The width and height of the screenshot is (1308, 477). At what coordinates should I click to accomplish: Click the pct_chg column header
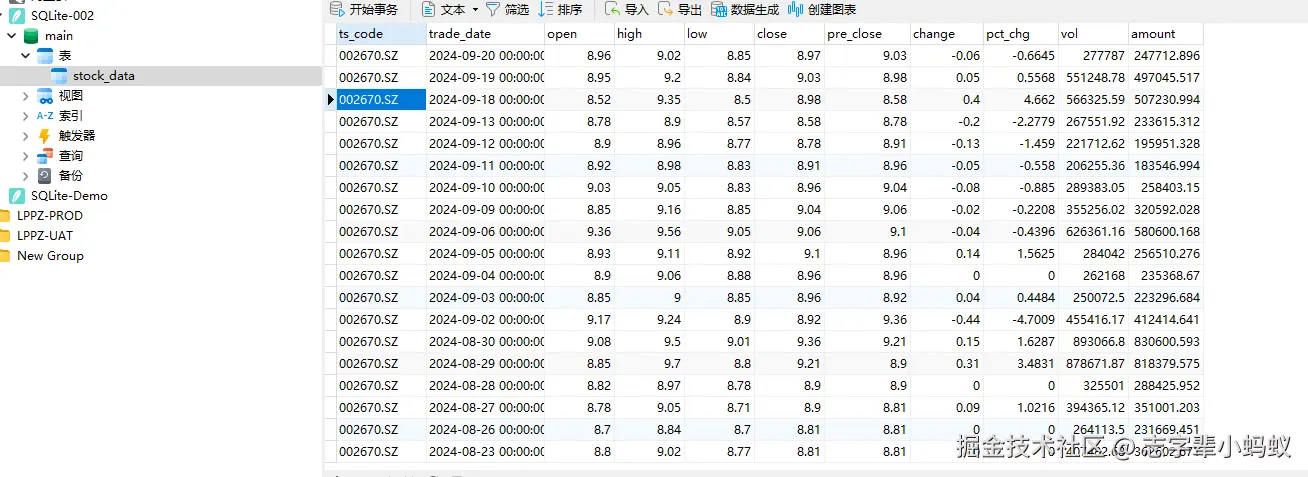click(x=1021, y=34)
